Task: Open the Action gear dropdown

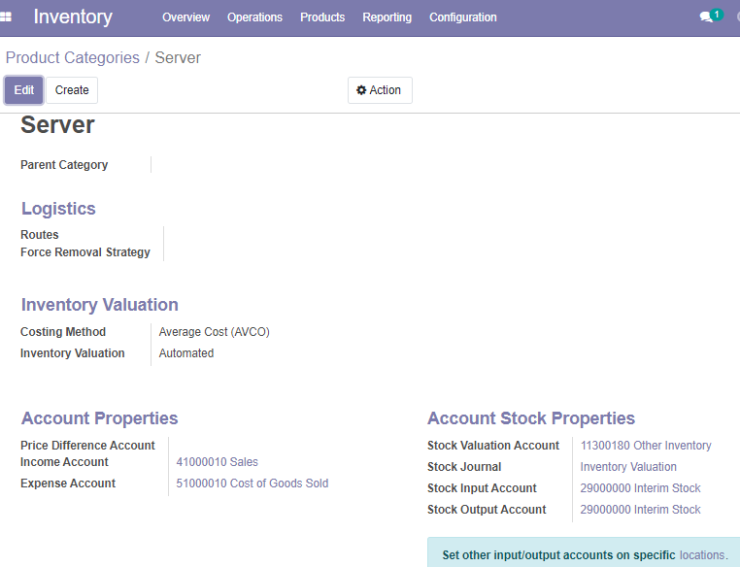Action: pyautogui.click(x=380, y=90)
